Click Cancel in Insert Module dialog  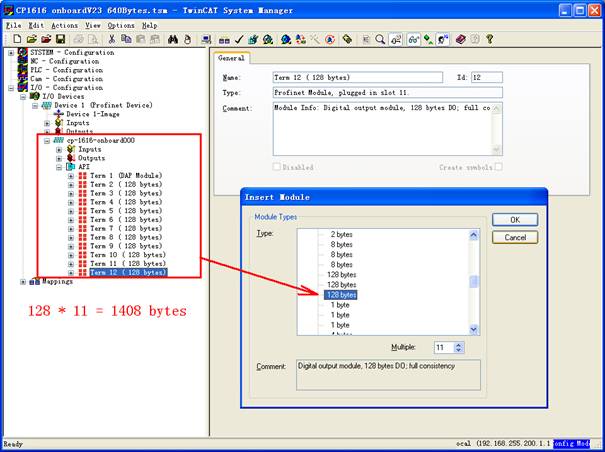(x=515, y=238)
